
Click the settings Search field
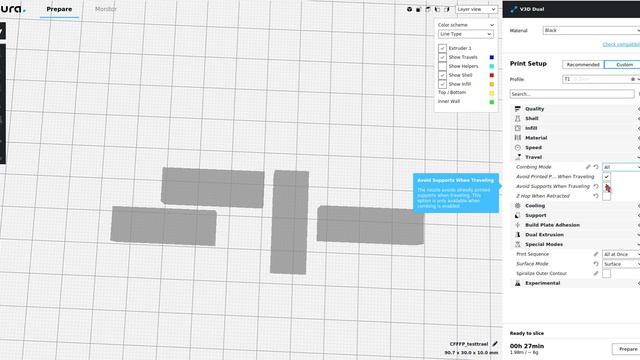pos(572,94)
